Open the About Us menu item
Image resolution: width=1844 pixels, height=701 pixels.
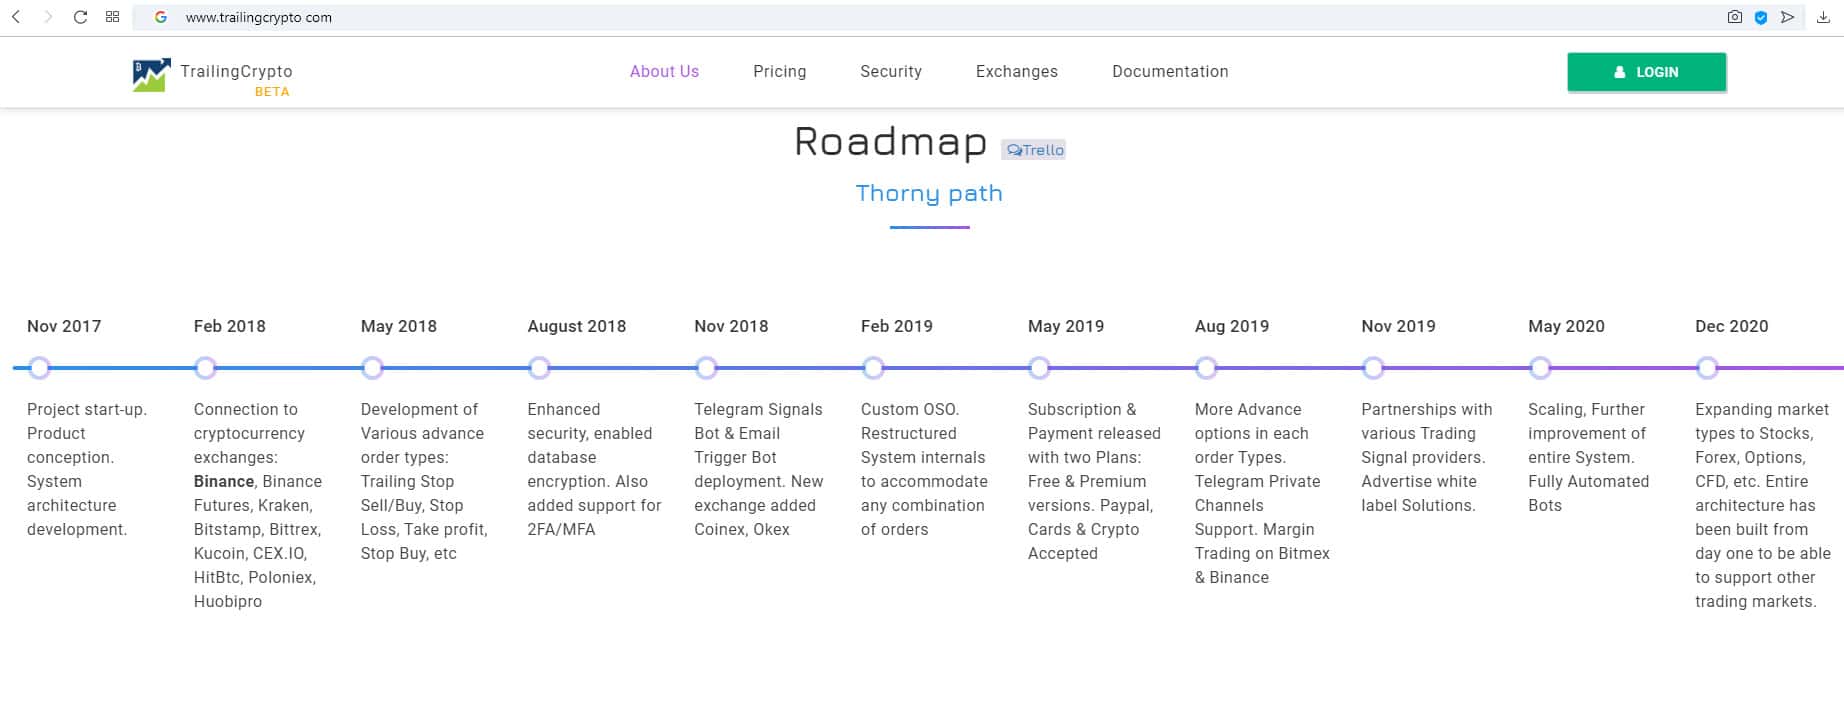[664, 72]
